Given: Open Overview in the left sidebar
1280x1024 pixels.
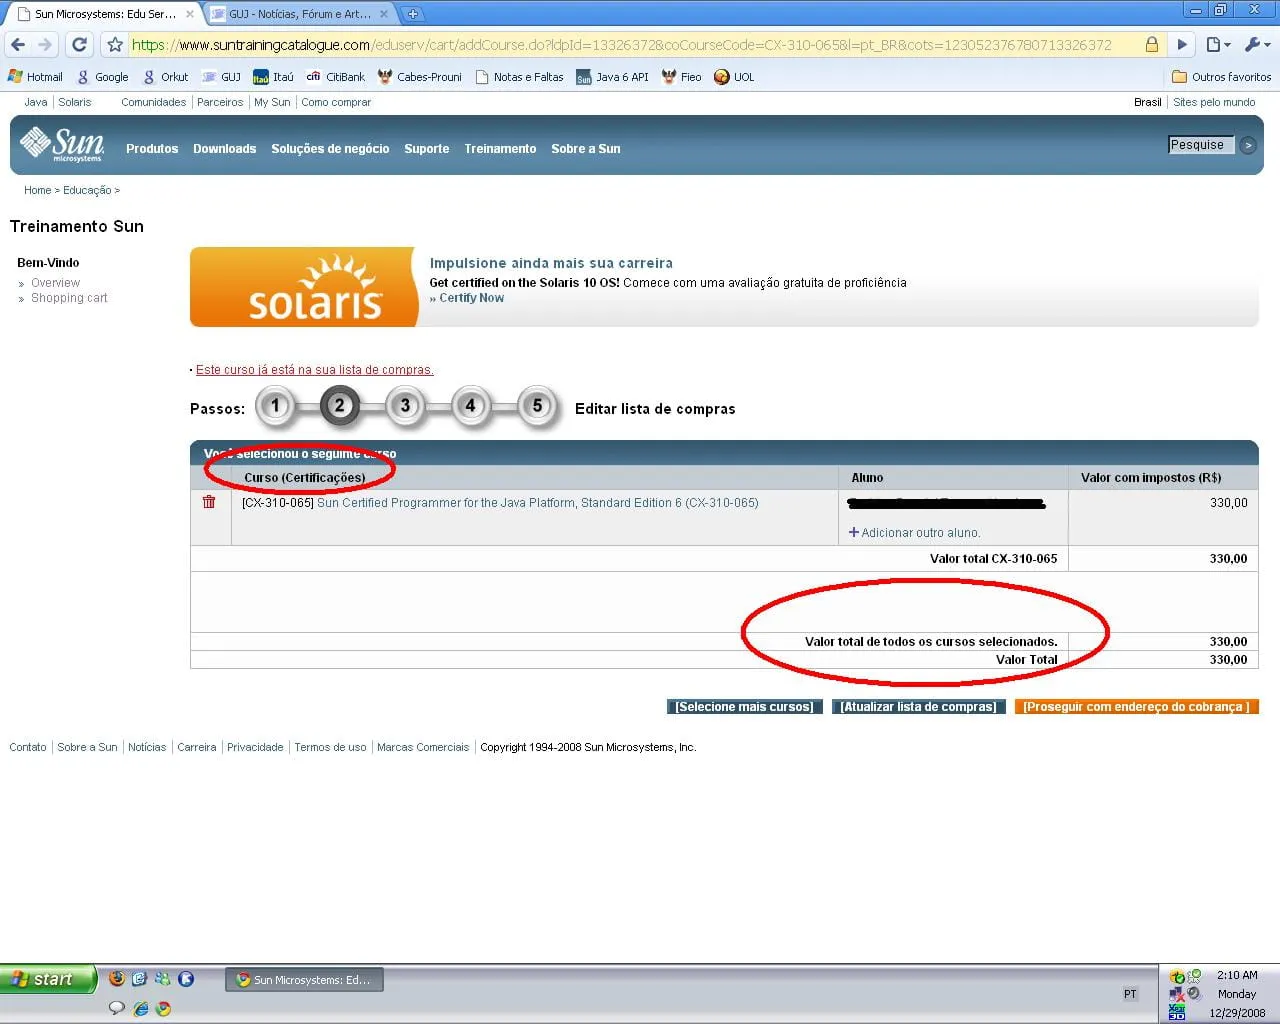Looking at the screenshot, I should pyautogui.click(x=55, y=283).
